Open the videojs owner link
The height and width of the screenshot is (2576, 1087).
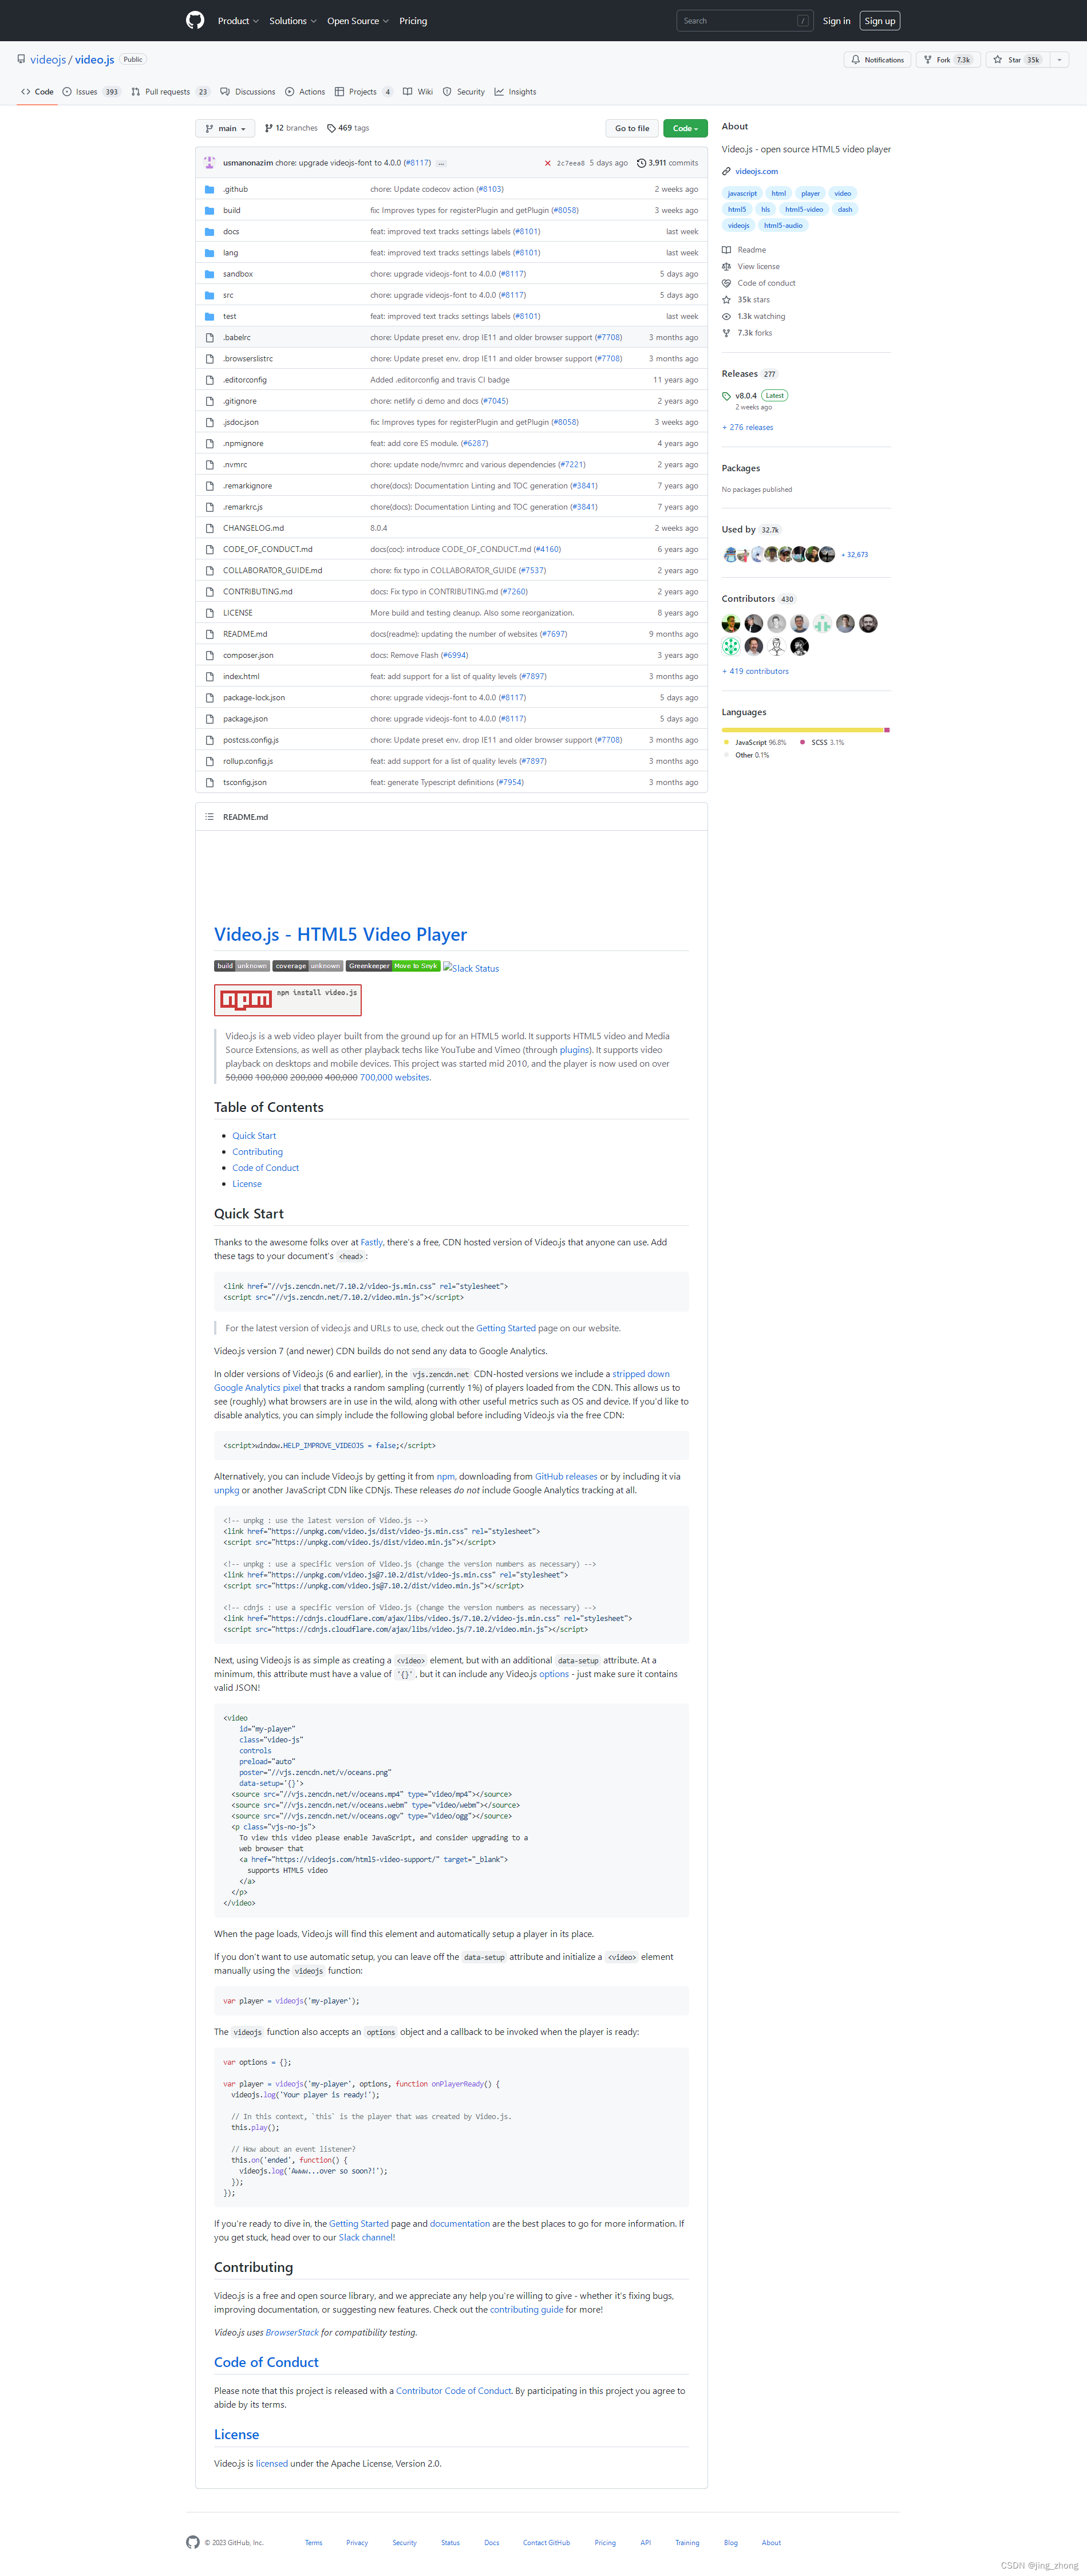pos(48,60)
